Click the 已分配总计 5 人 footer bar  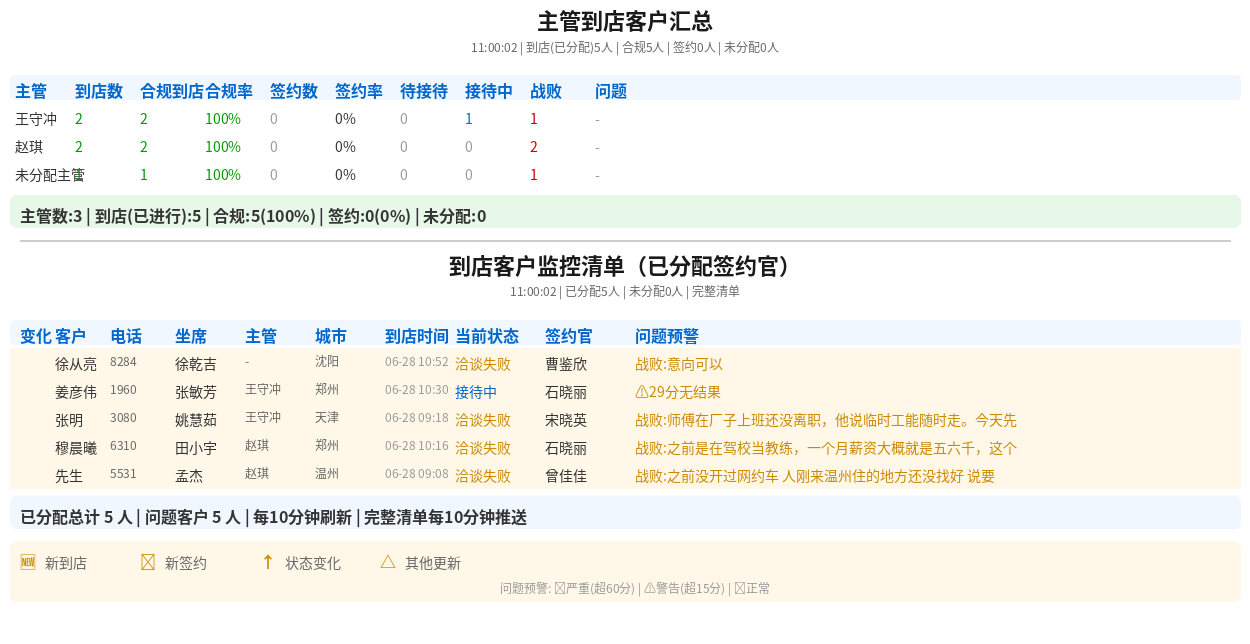(625, 513)
